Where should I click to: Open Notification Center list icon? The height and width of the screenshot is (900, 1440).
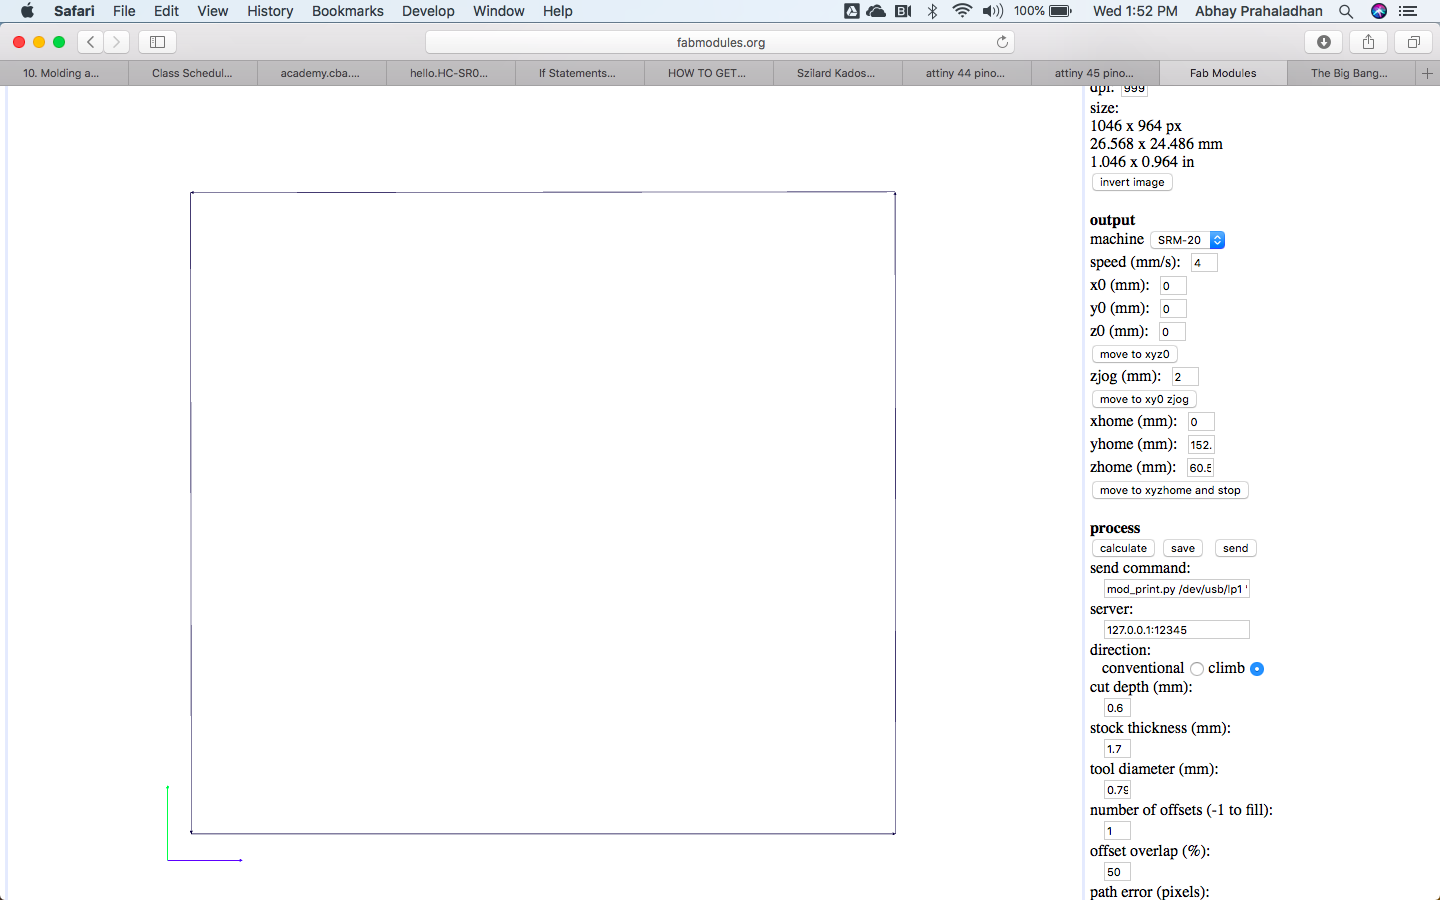[x=1409, y=11]
